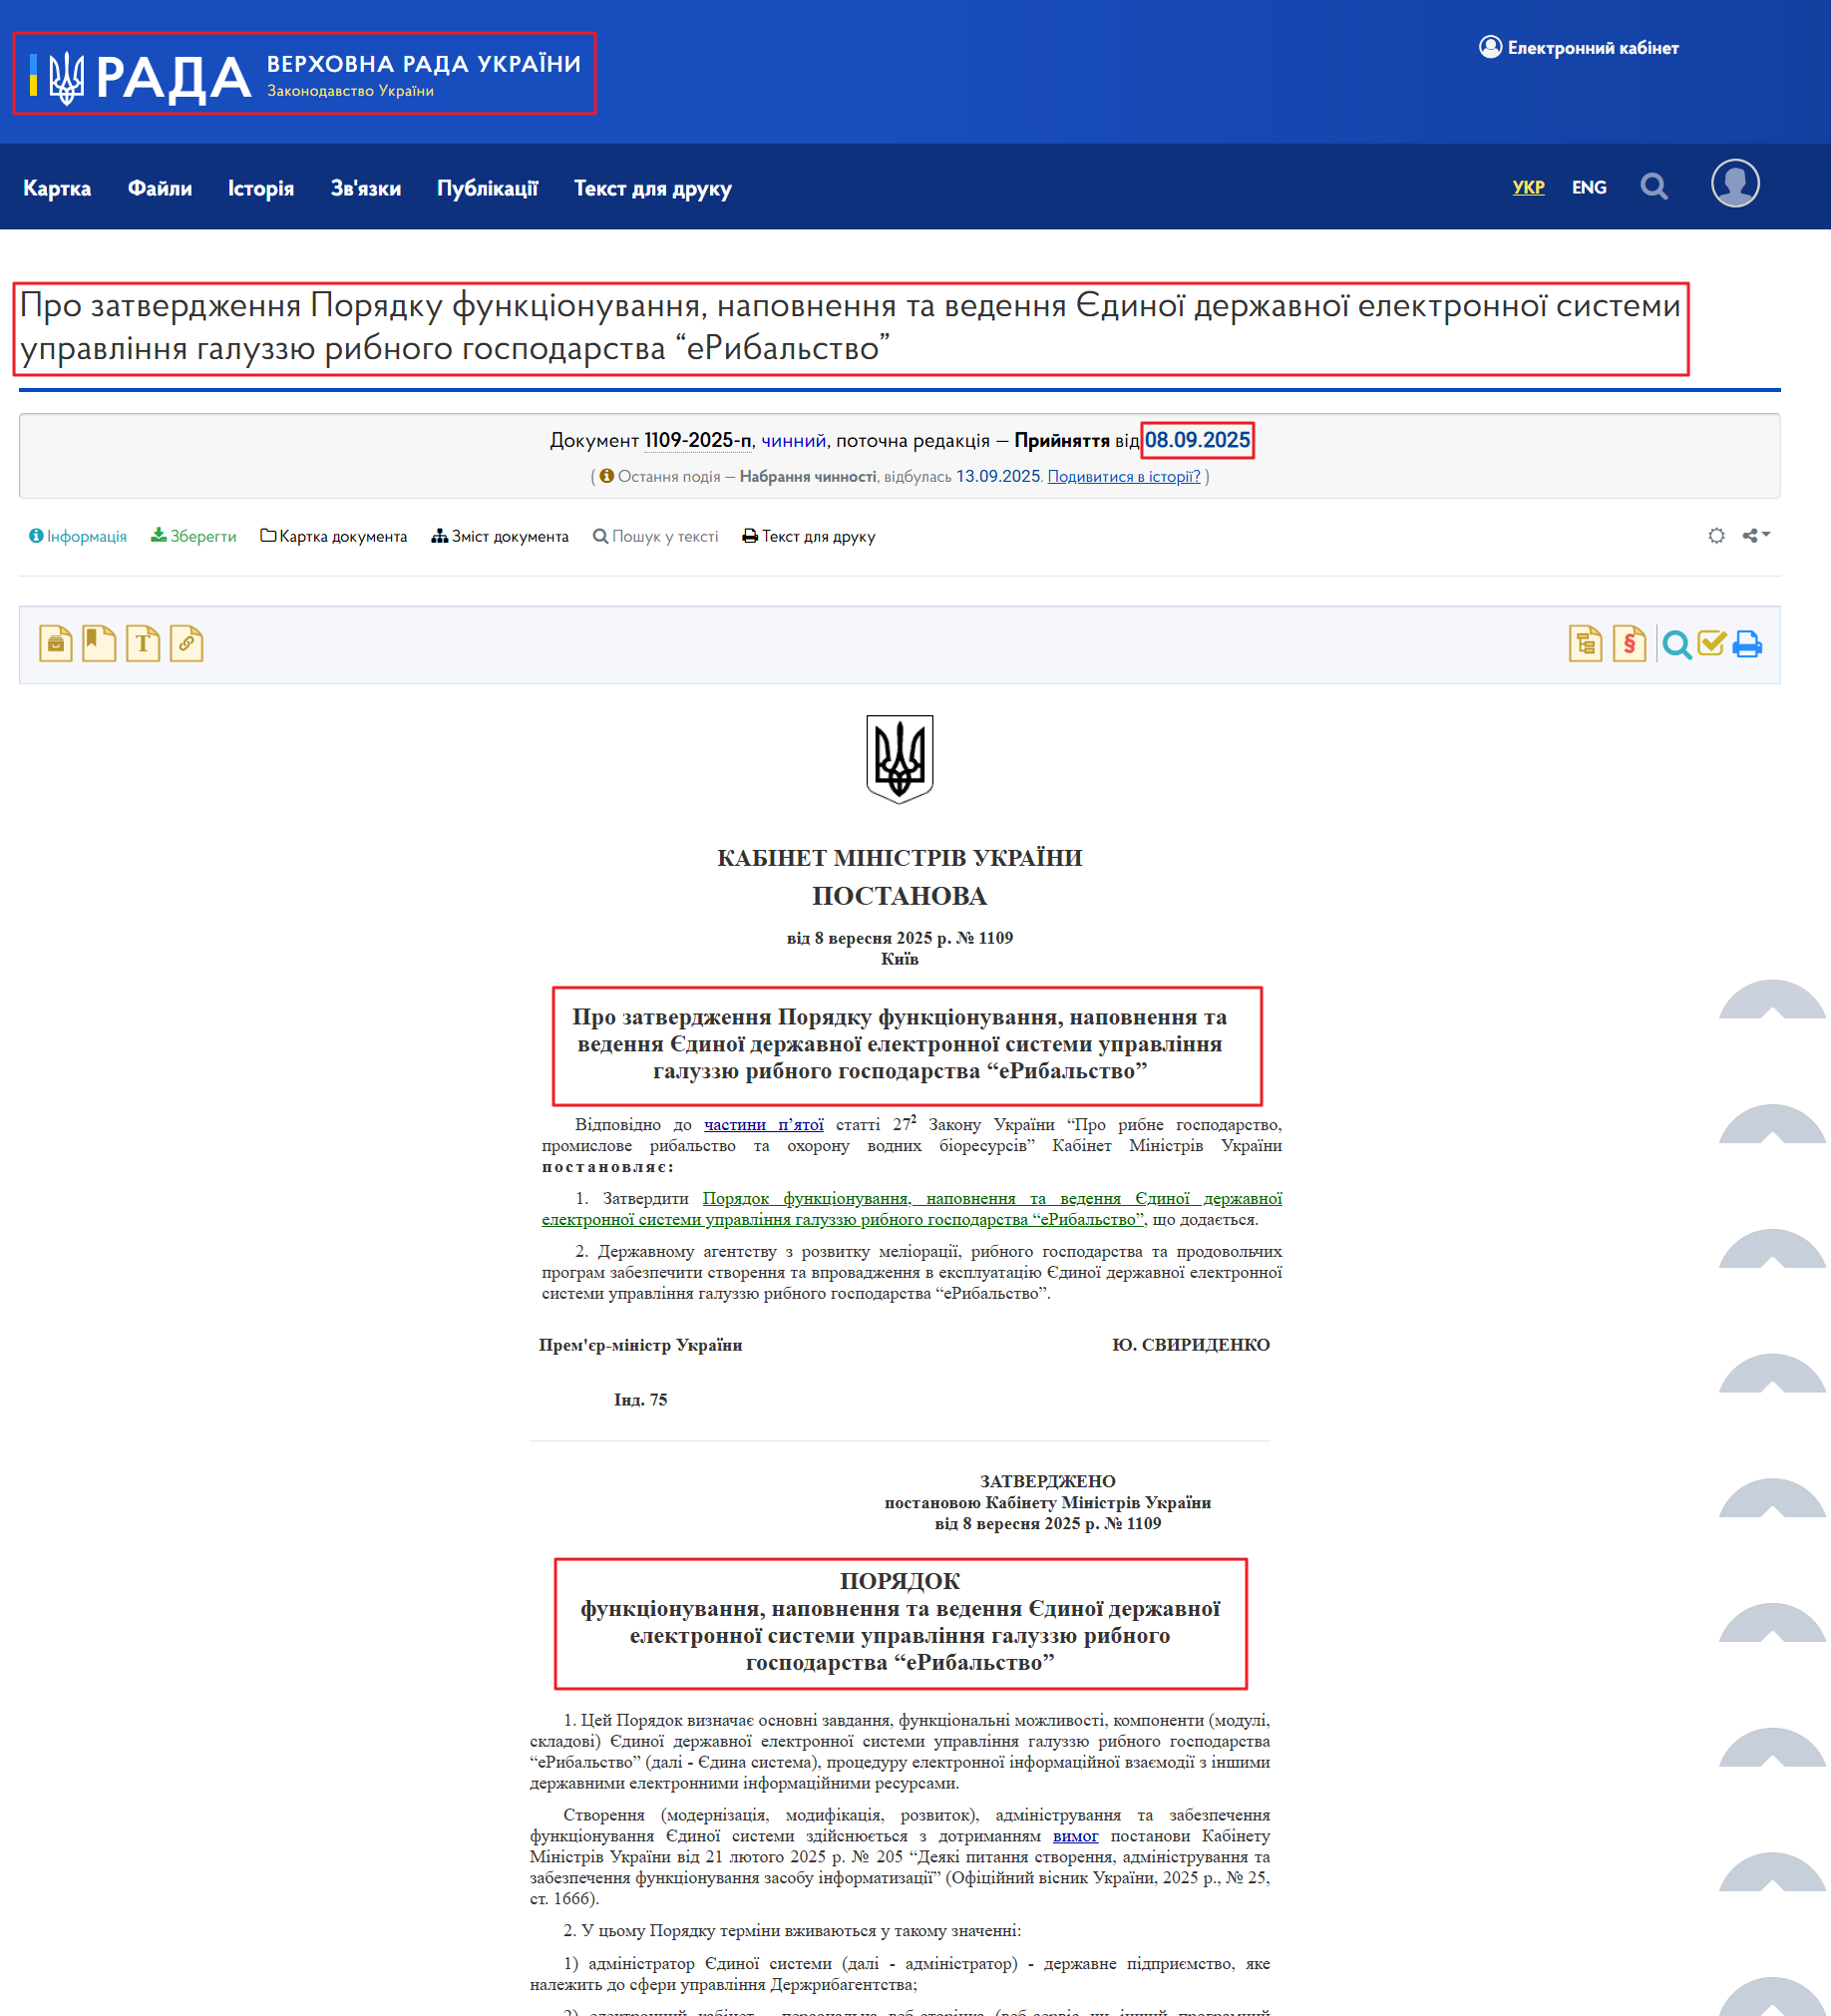Click КАБІНЕТ МІНІСТРІВ УКРАЇНИ heading
The width and height of the screenshot is (1831, 2016).
coord(900,858)
